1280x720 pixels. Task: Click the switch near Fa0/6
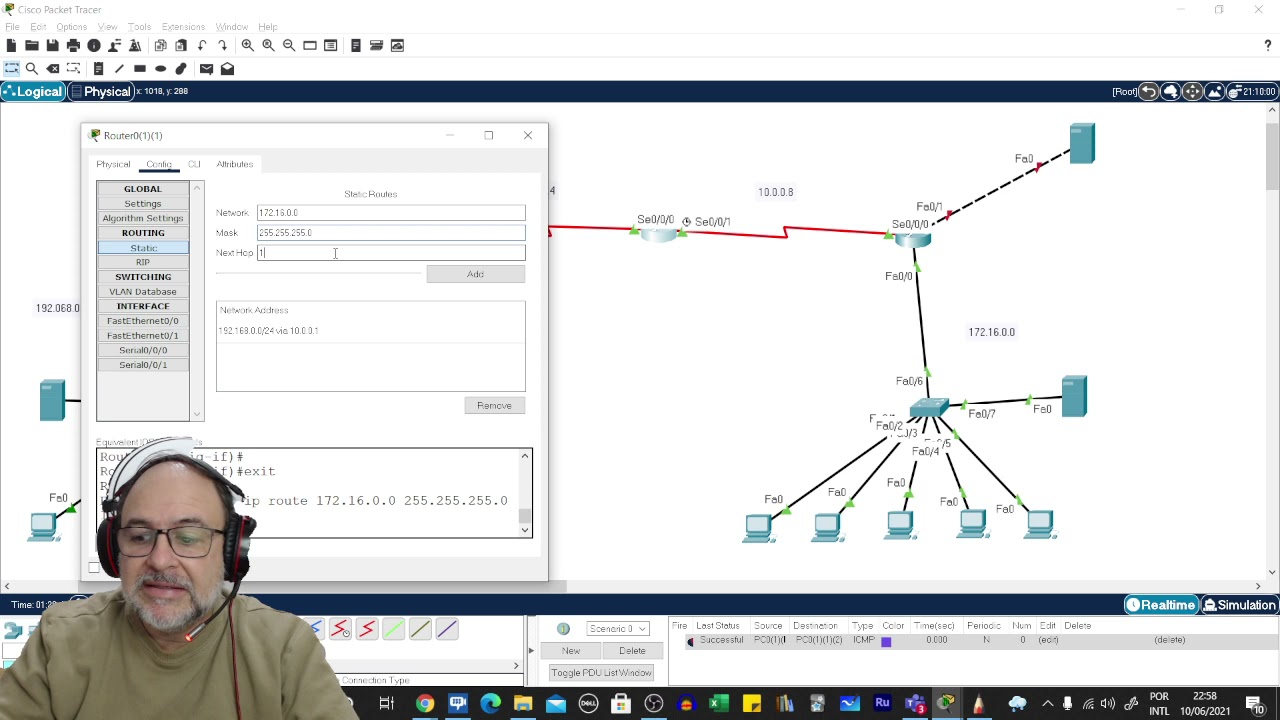click(929, 407)
